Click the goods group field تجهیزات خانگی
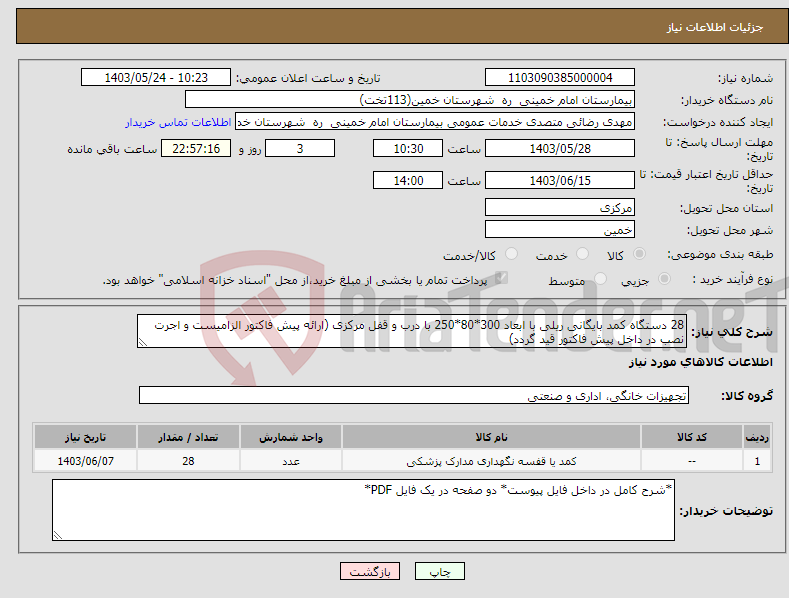Image resolution: width=789 pixels, height=598 pixels. 414,396
